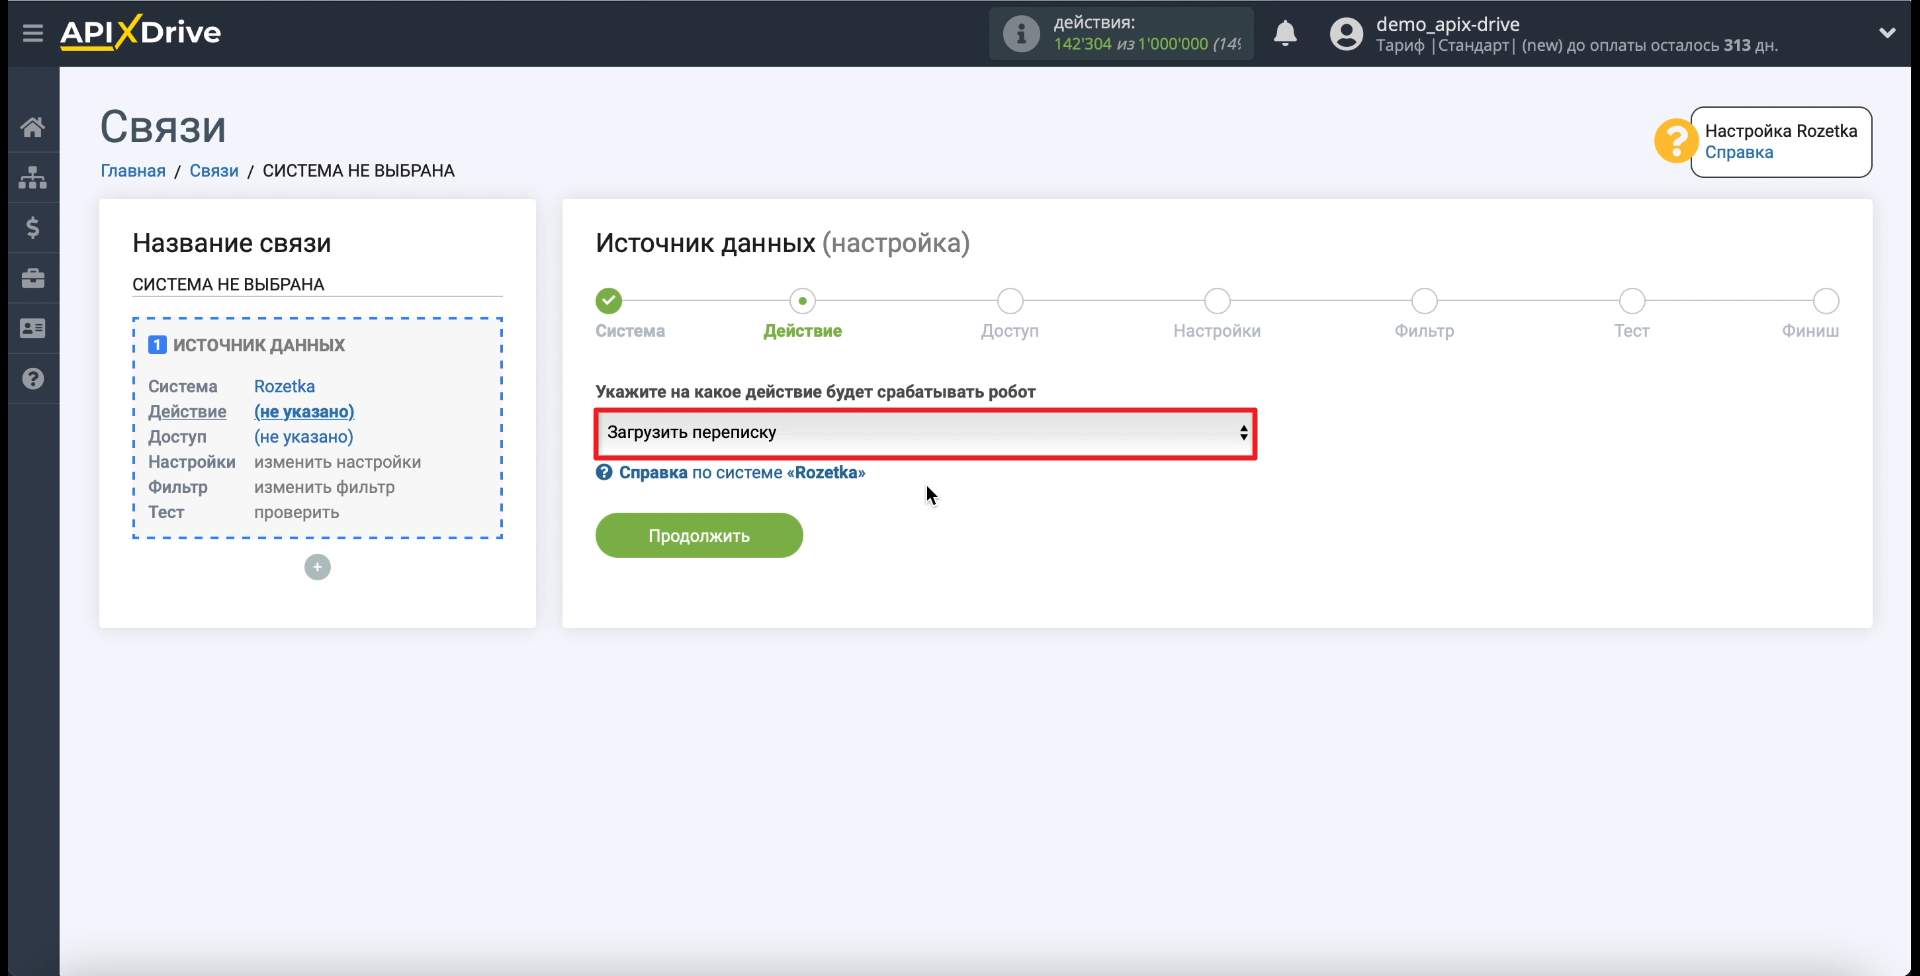This screenshot has height=976, width=1920.
Task: Go to Связи breadcrumb
Action: click(214, 171)
